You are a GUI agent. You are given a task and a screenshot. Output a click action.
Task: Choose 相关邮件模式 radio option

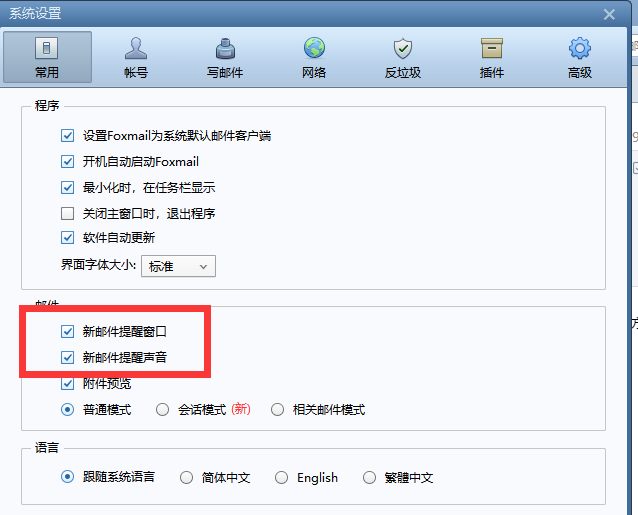(277, 409)
